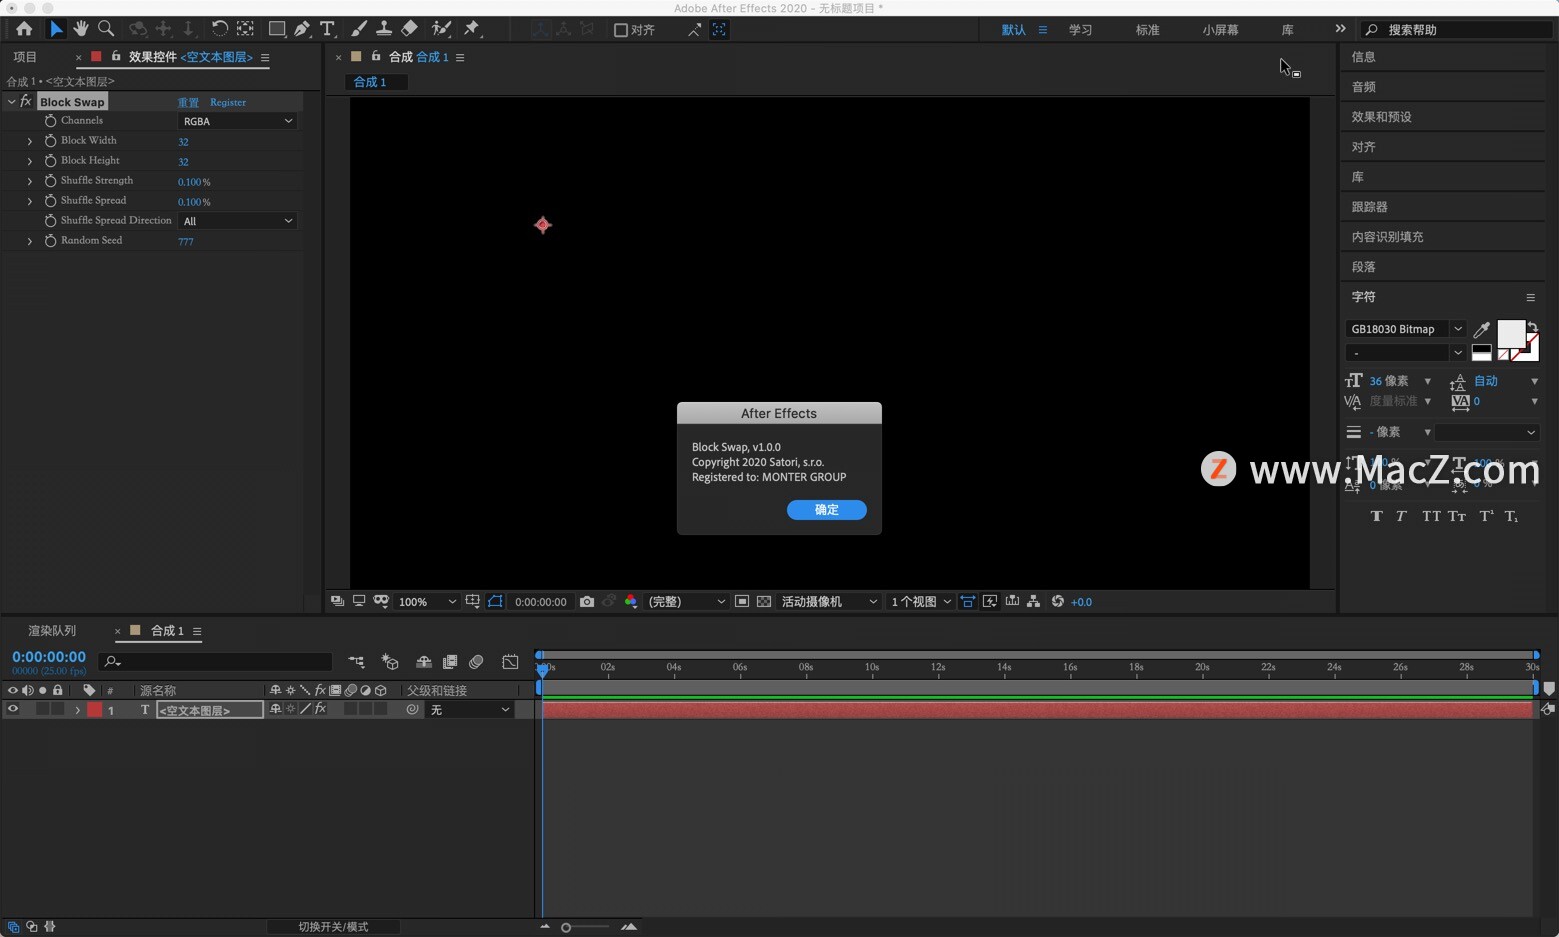Image resolution: width=1559 pixels, height=937 pixels.
Task: Toggle the 对齐 snapping checkbox
Action: click(621, 30)
